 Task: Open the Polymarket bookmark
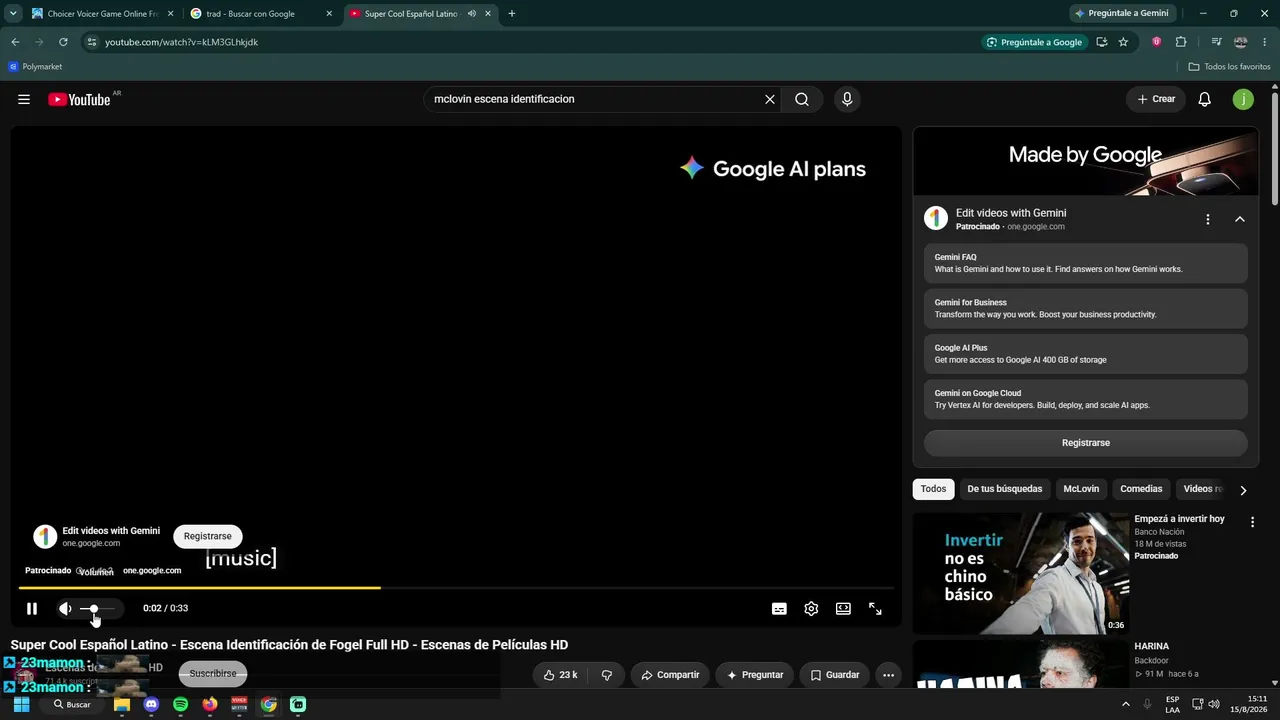click(35, 67)
